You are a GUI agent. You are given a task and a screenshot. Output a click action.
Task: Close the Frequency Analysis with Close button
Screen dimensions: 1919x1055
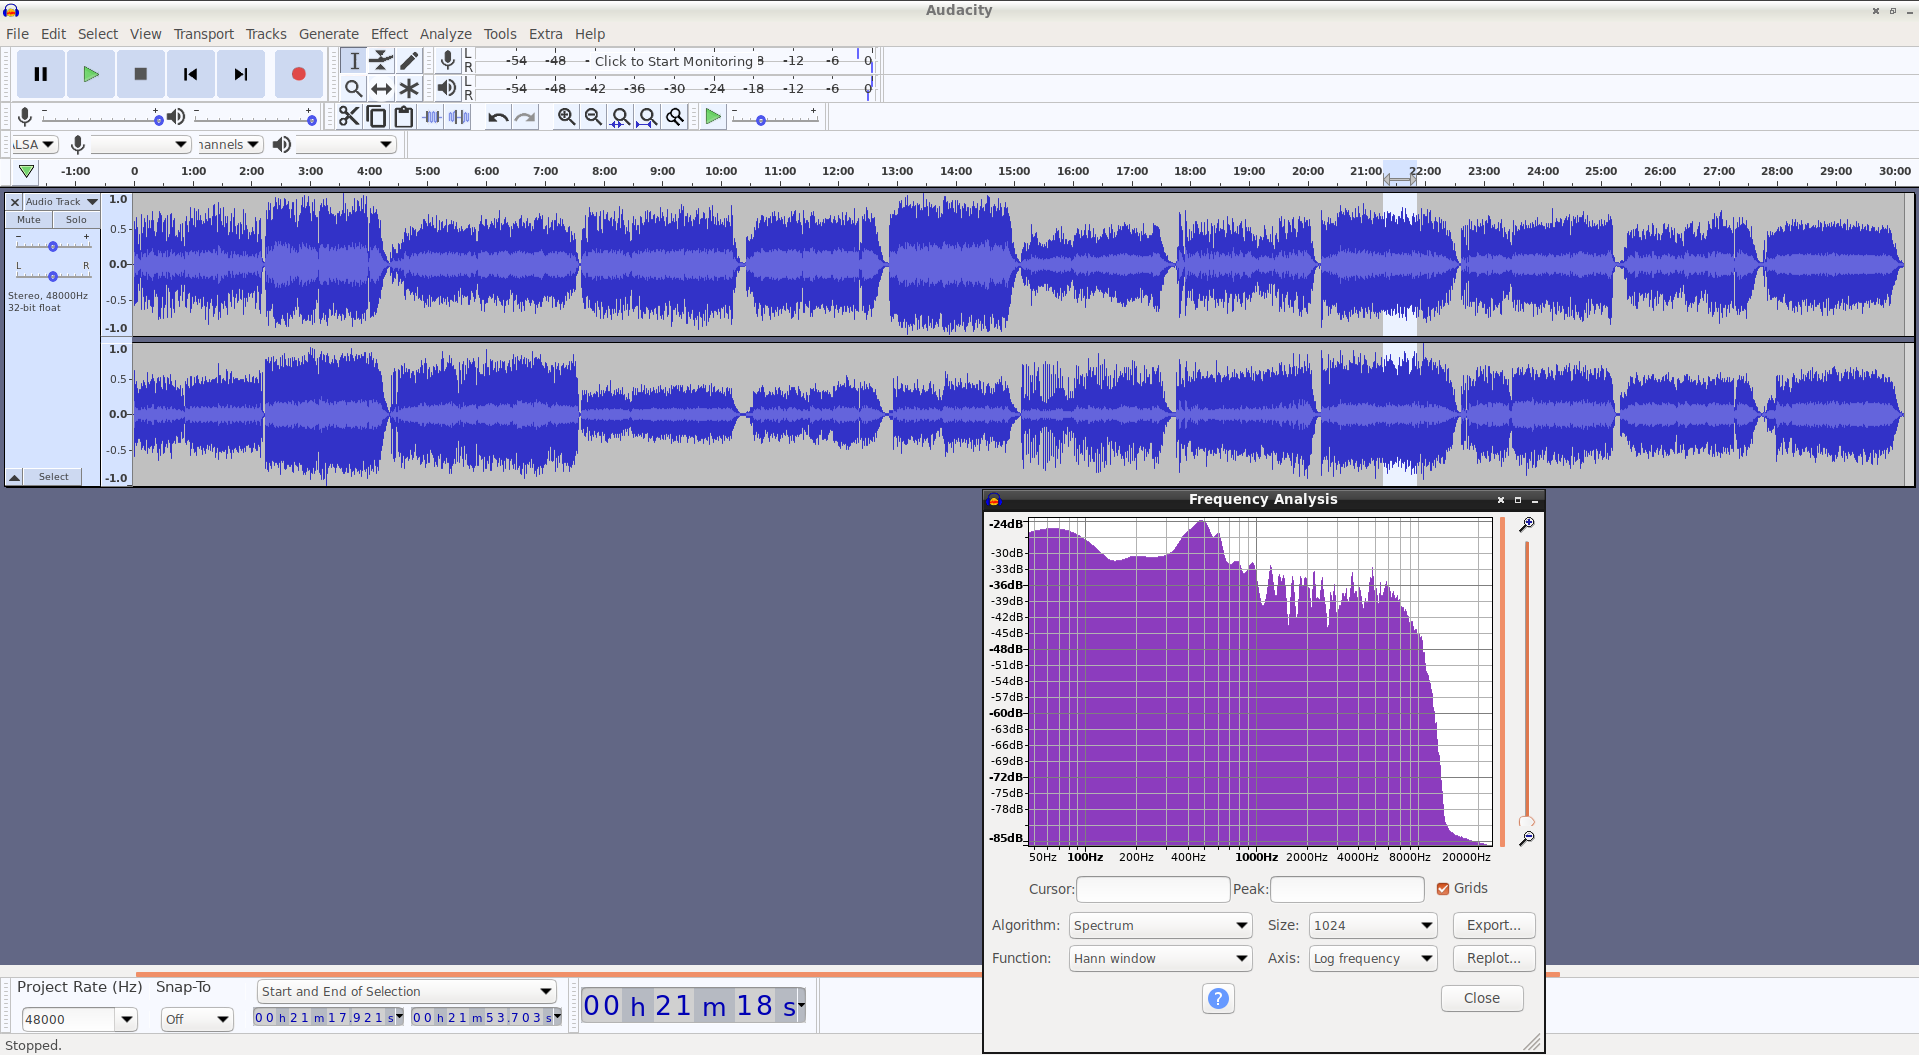[x=1482, y=998]
